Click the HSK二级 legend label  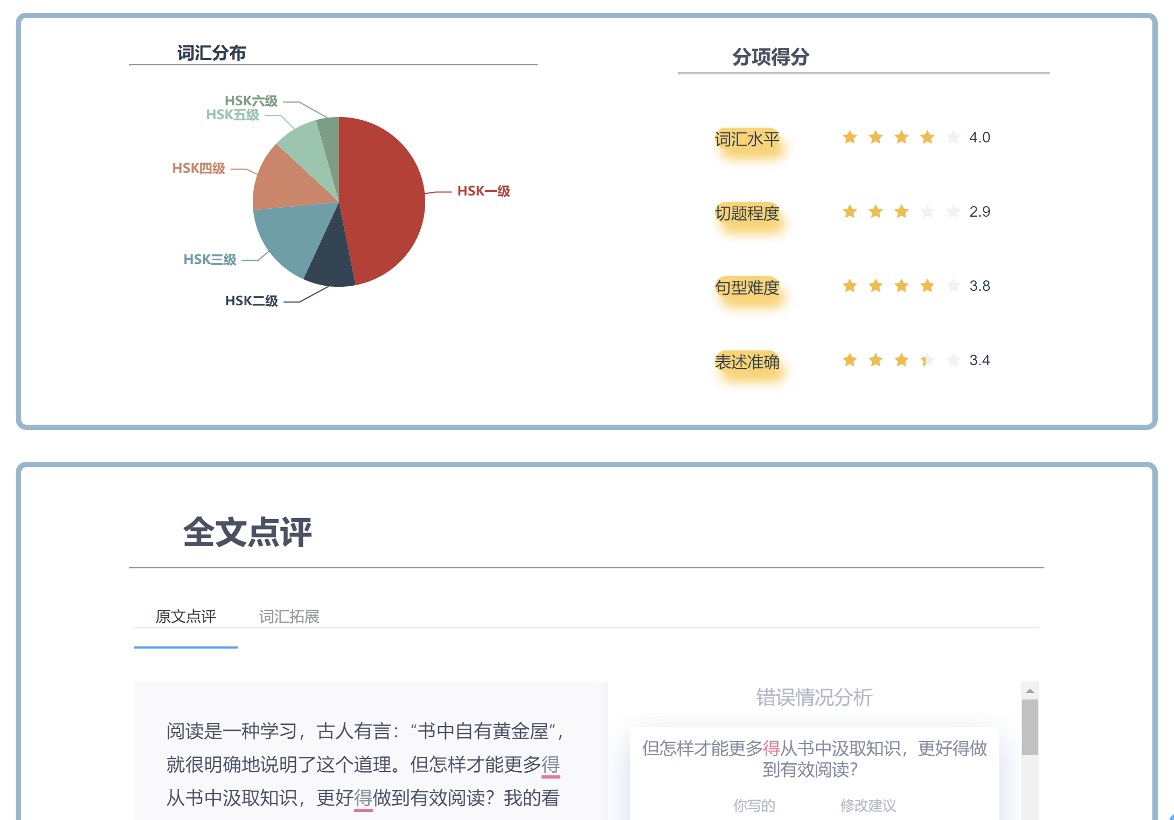252,301
